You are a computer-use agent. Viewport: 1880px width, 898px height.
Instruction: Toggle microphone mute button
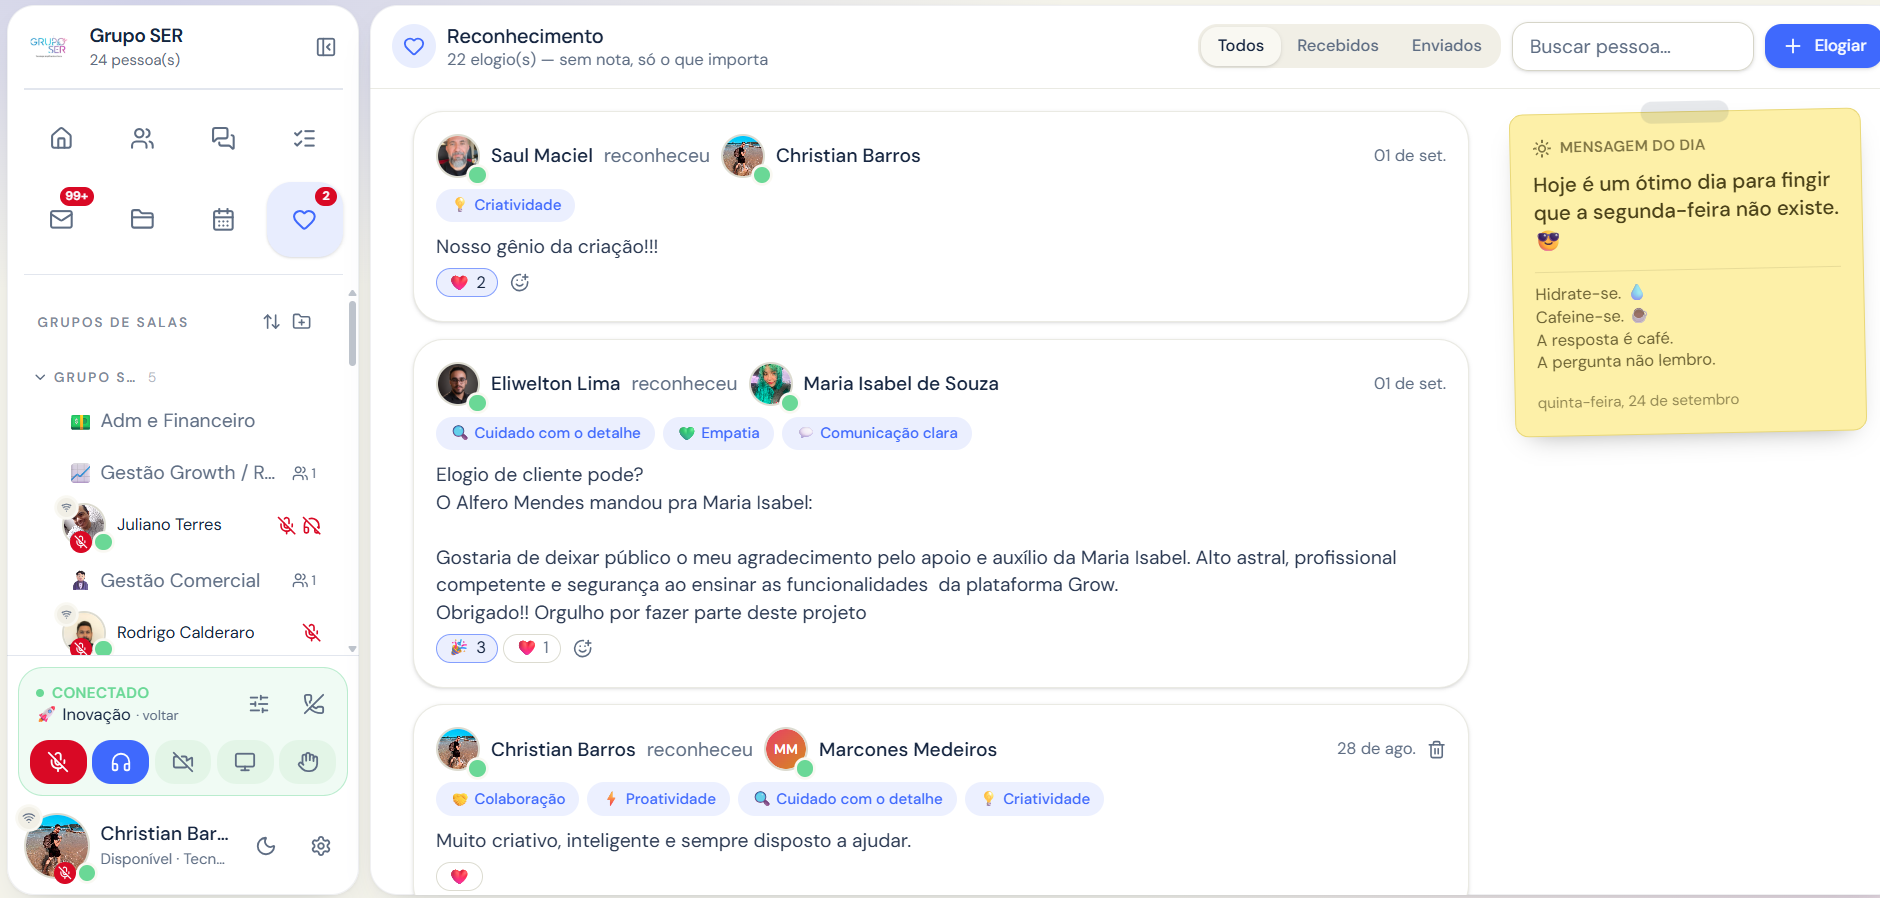point(59,762)
